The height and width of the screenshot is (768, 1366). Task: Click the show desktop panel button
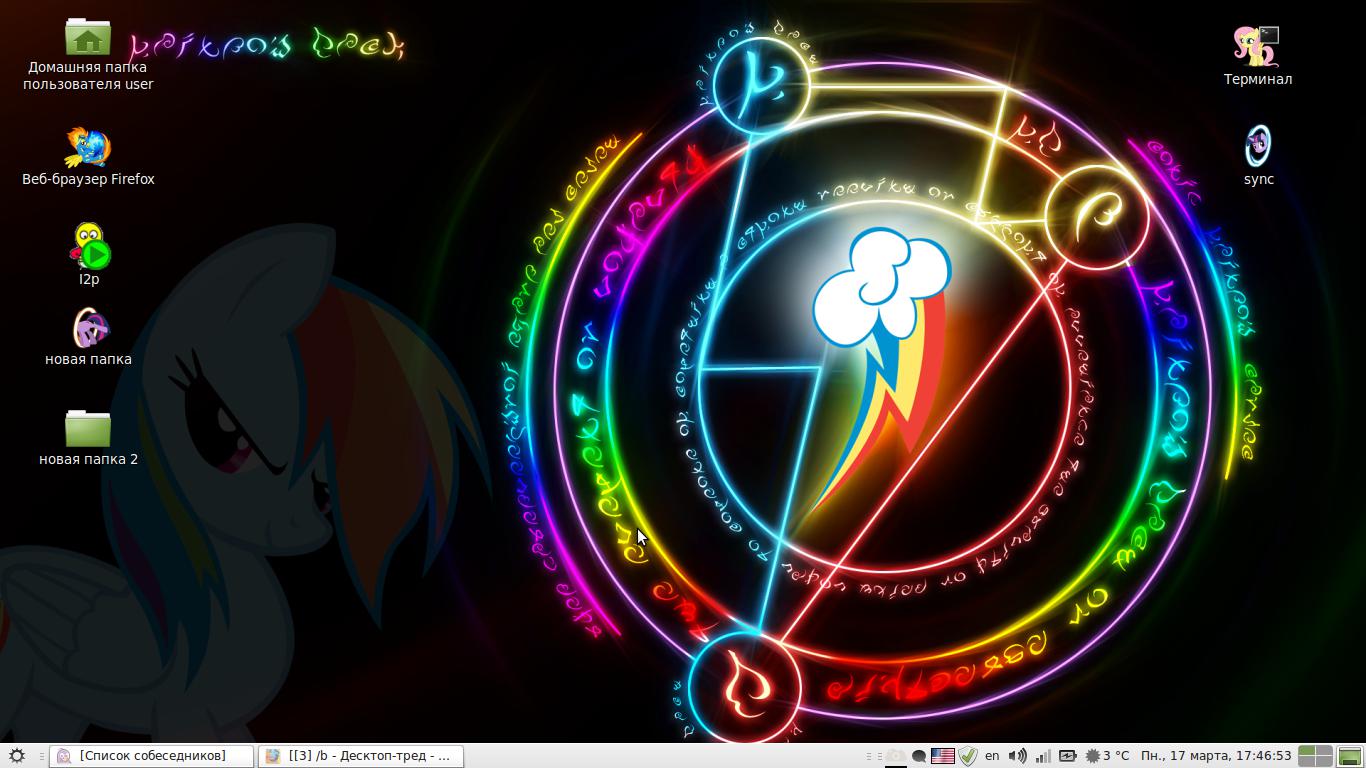click(x=1350, y=756)
